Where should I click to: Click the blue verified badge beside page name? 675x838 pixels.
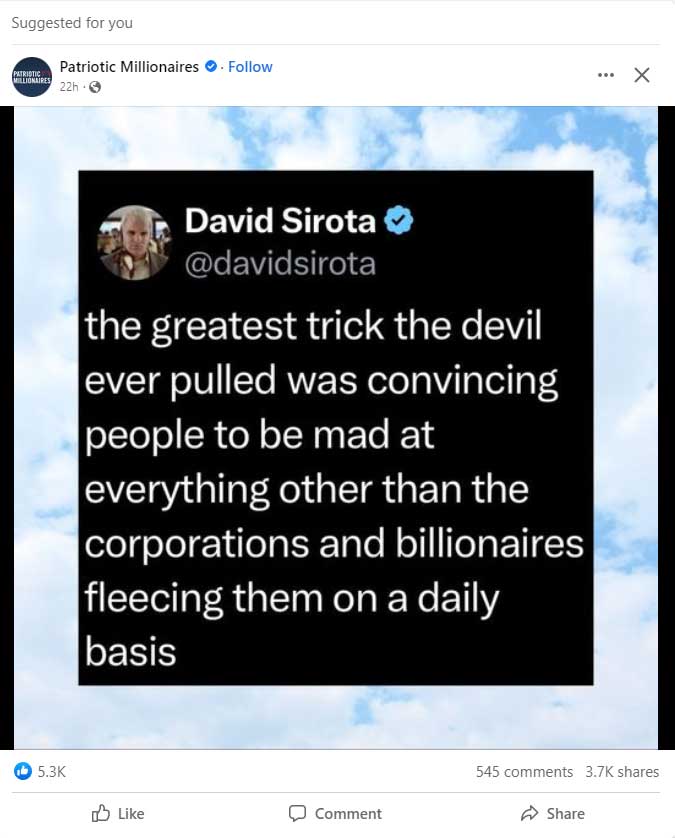coord(211,67)
